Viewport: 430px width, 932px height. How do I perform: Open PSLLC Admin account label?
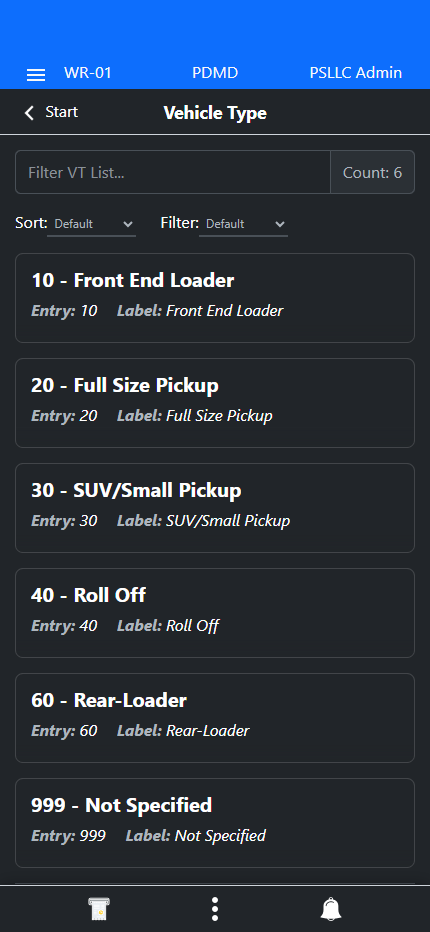[356, 73]
